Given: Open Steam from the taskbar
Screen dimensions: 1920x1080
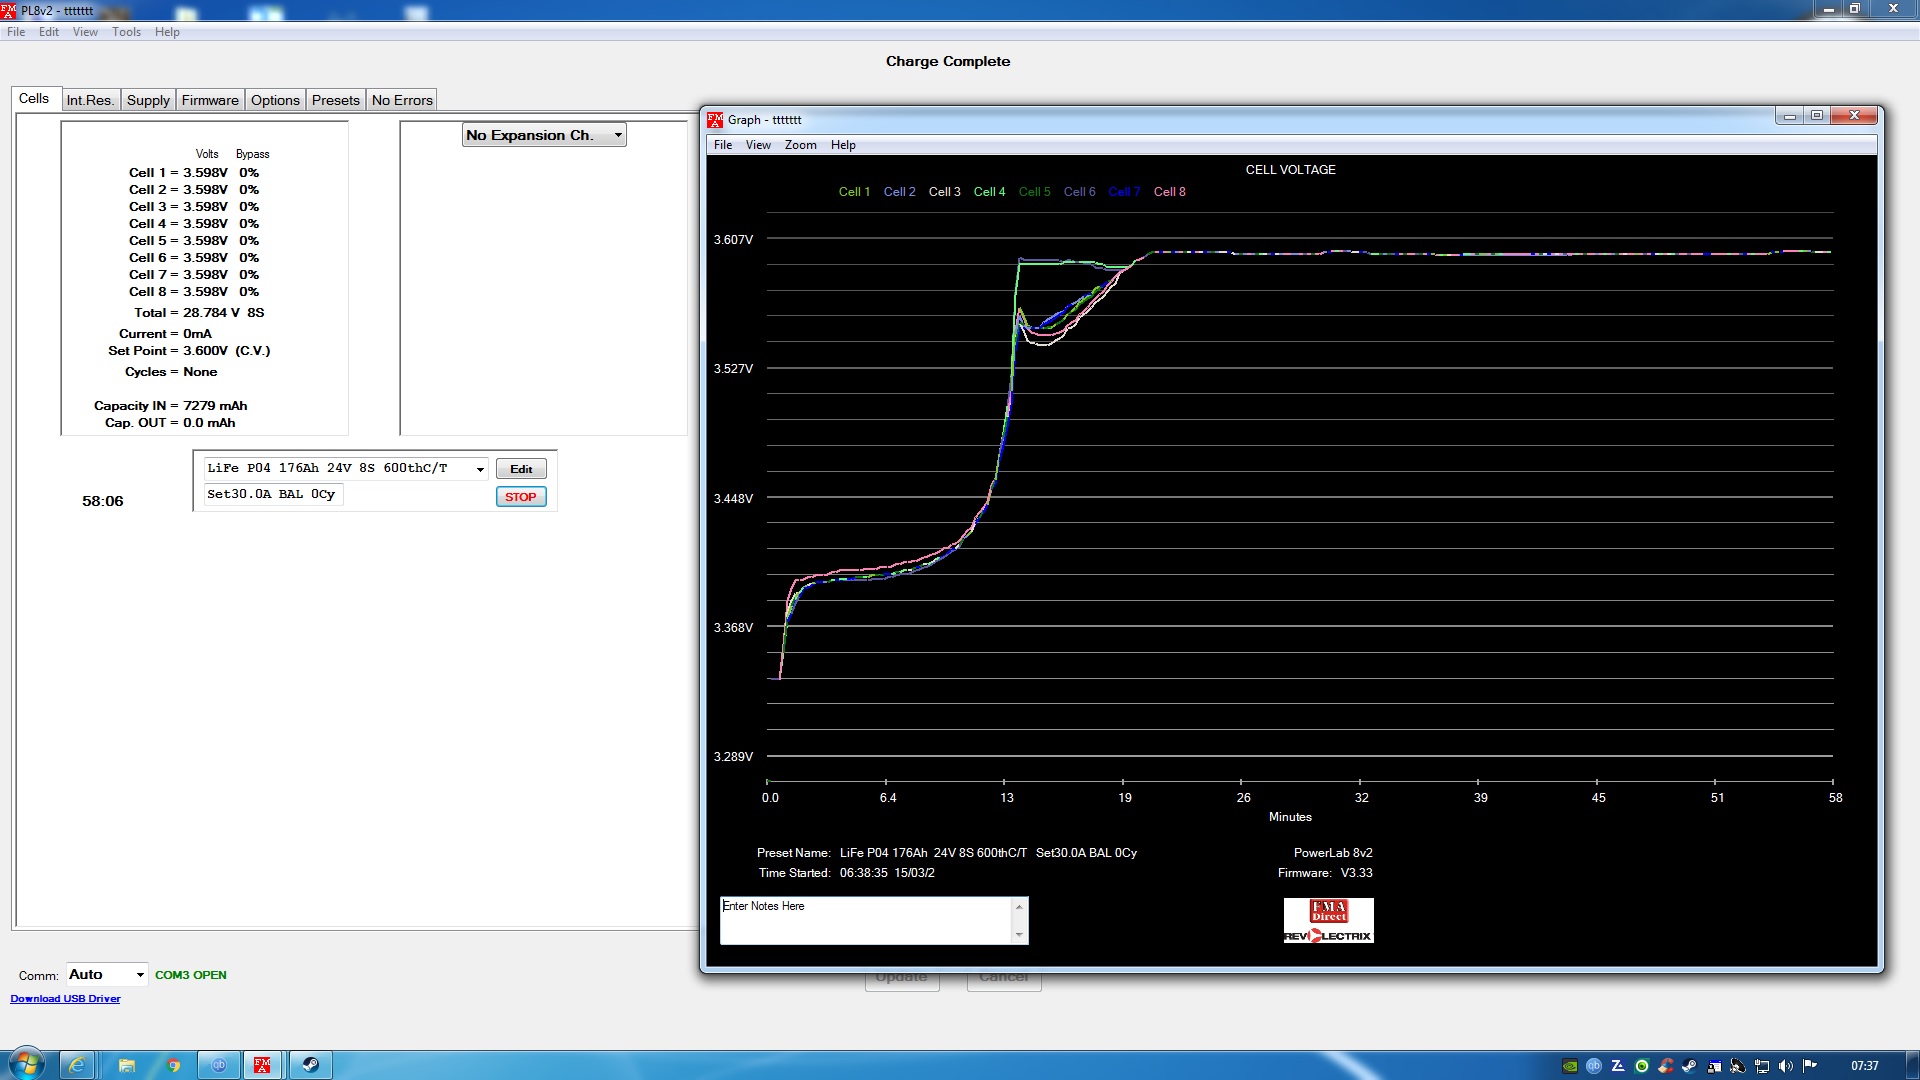Looking at the screenshot, I should (x=310, y=1065).
